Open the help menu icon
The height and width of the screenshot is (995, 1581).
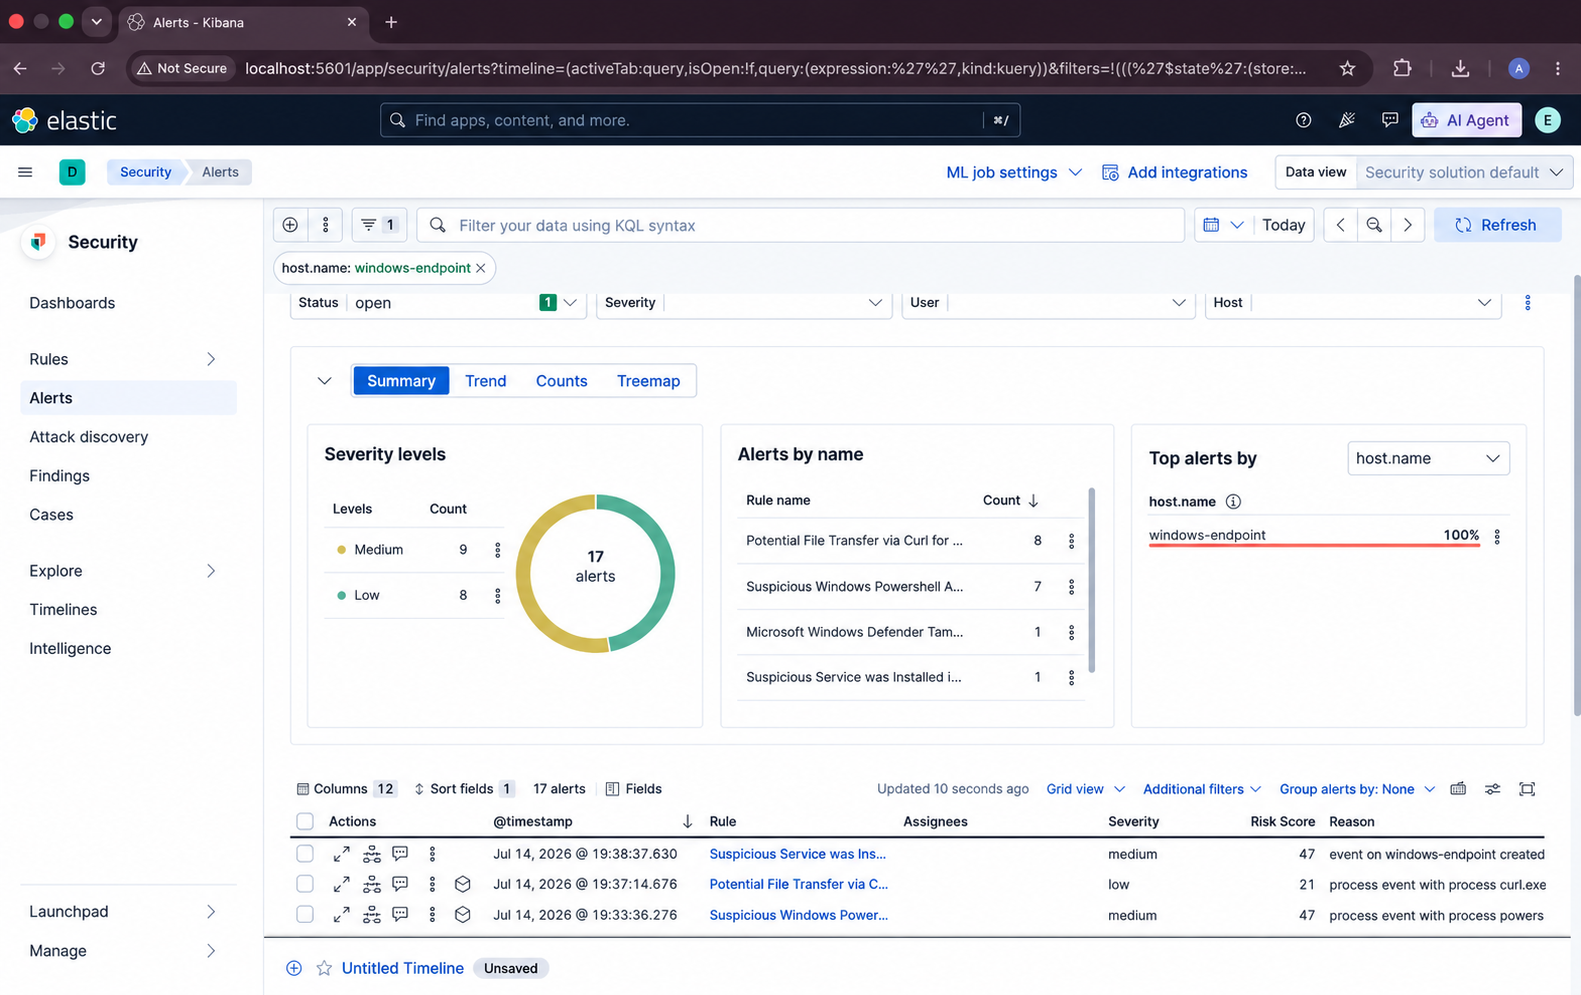(x=1303, y=120)
